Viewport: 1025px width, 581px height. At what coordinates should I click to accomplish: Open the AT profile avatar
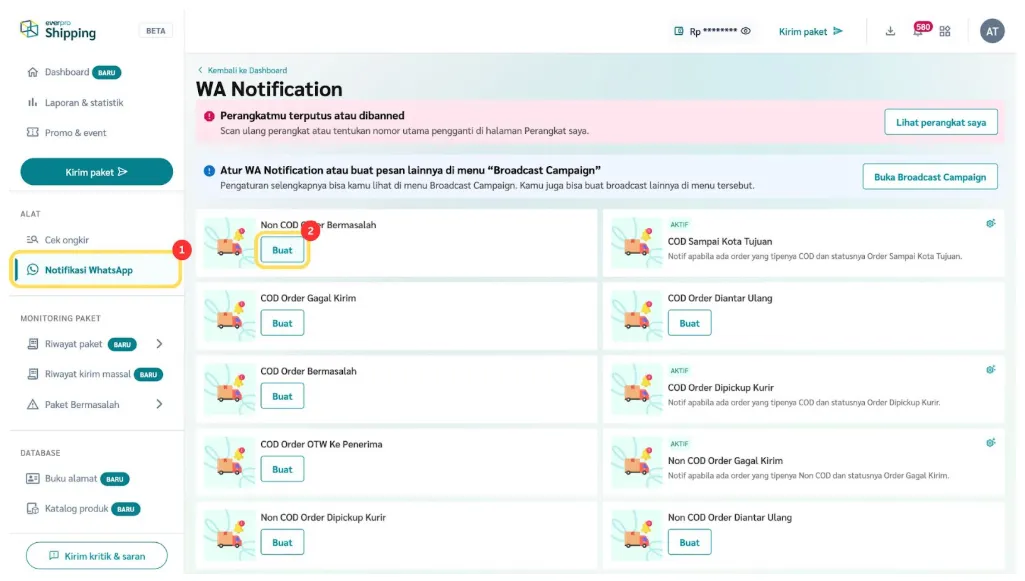tap(992, 31)
